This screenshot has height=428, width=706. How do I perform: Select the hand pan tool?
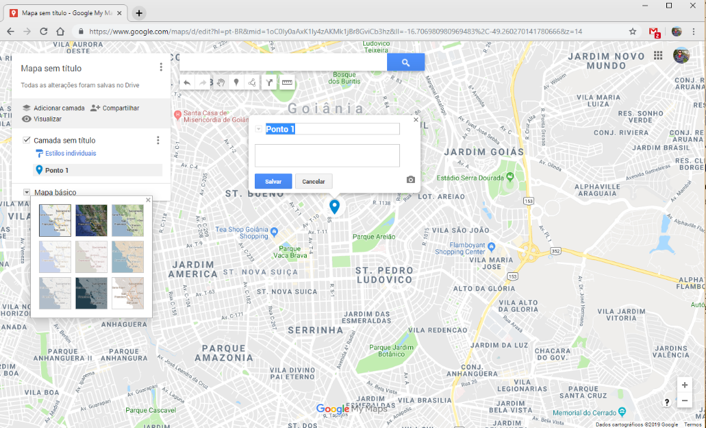(x=220, y=83)
